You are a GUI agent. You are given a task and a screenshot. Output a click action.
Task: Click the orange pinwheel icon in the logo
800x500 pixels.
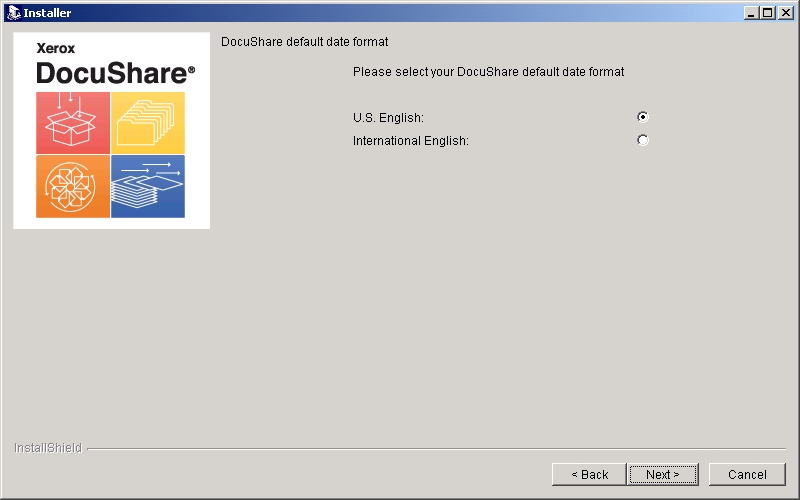(x=73, y=187)
